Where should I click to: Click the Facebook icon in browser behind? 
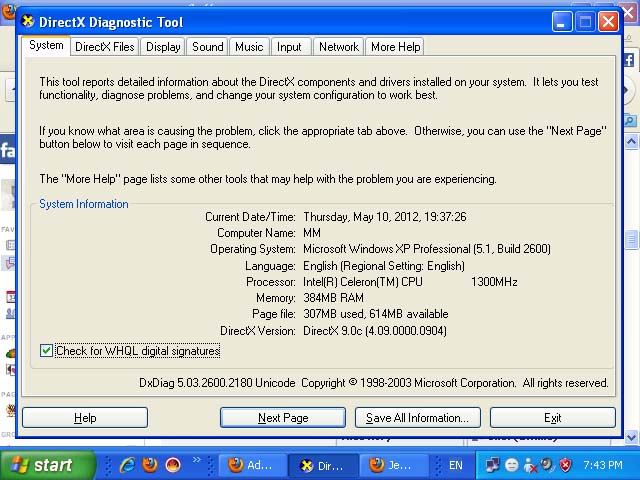pyautogui.click(x=629, y=60)
